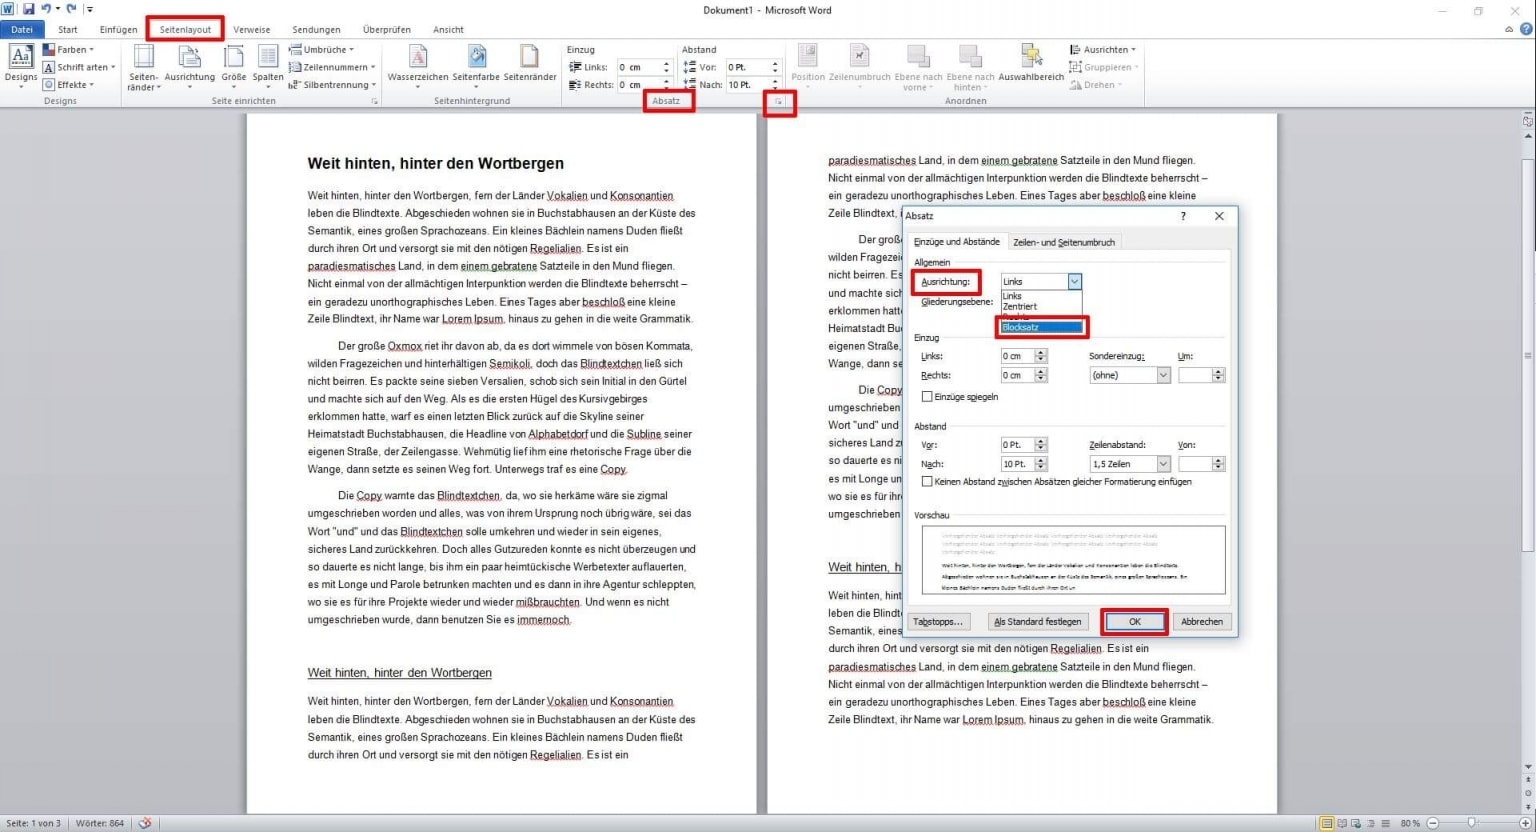Click the Auswahlbereich selection pane icon
Image resolution: width=1536 pixels, height=832 pixels.
1031,56
